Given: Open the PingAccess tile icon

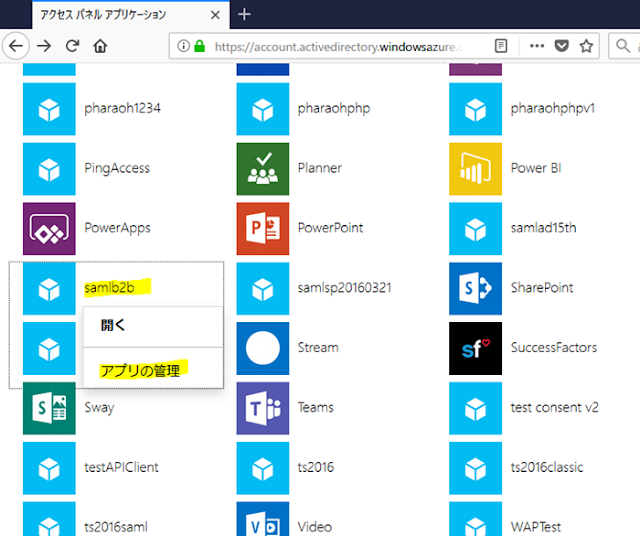Looking at the screenshot, I should pos(49,169).
